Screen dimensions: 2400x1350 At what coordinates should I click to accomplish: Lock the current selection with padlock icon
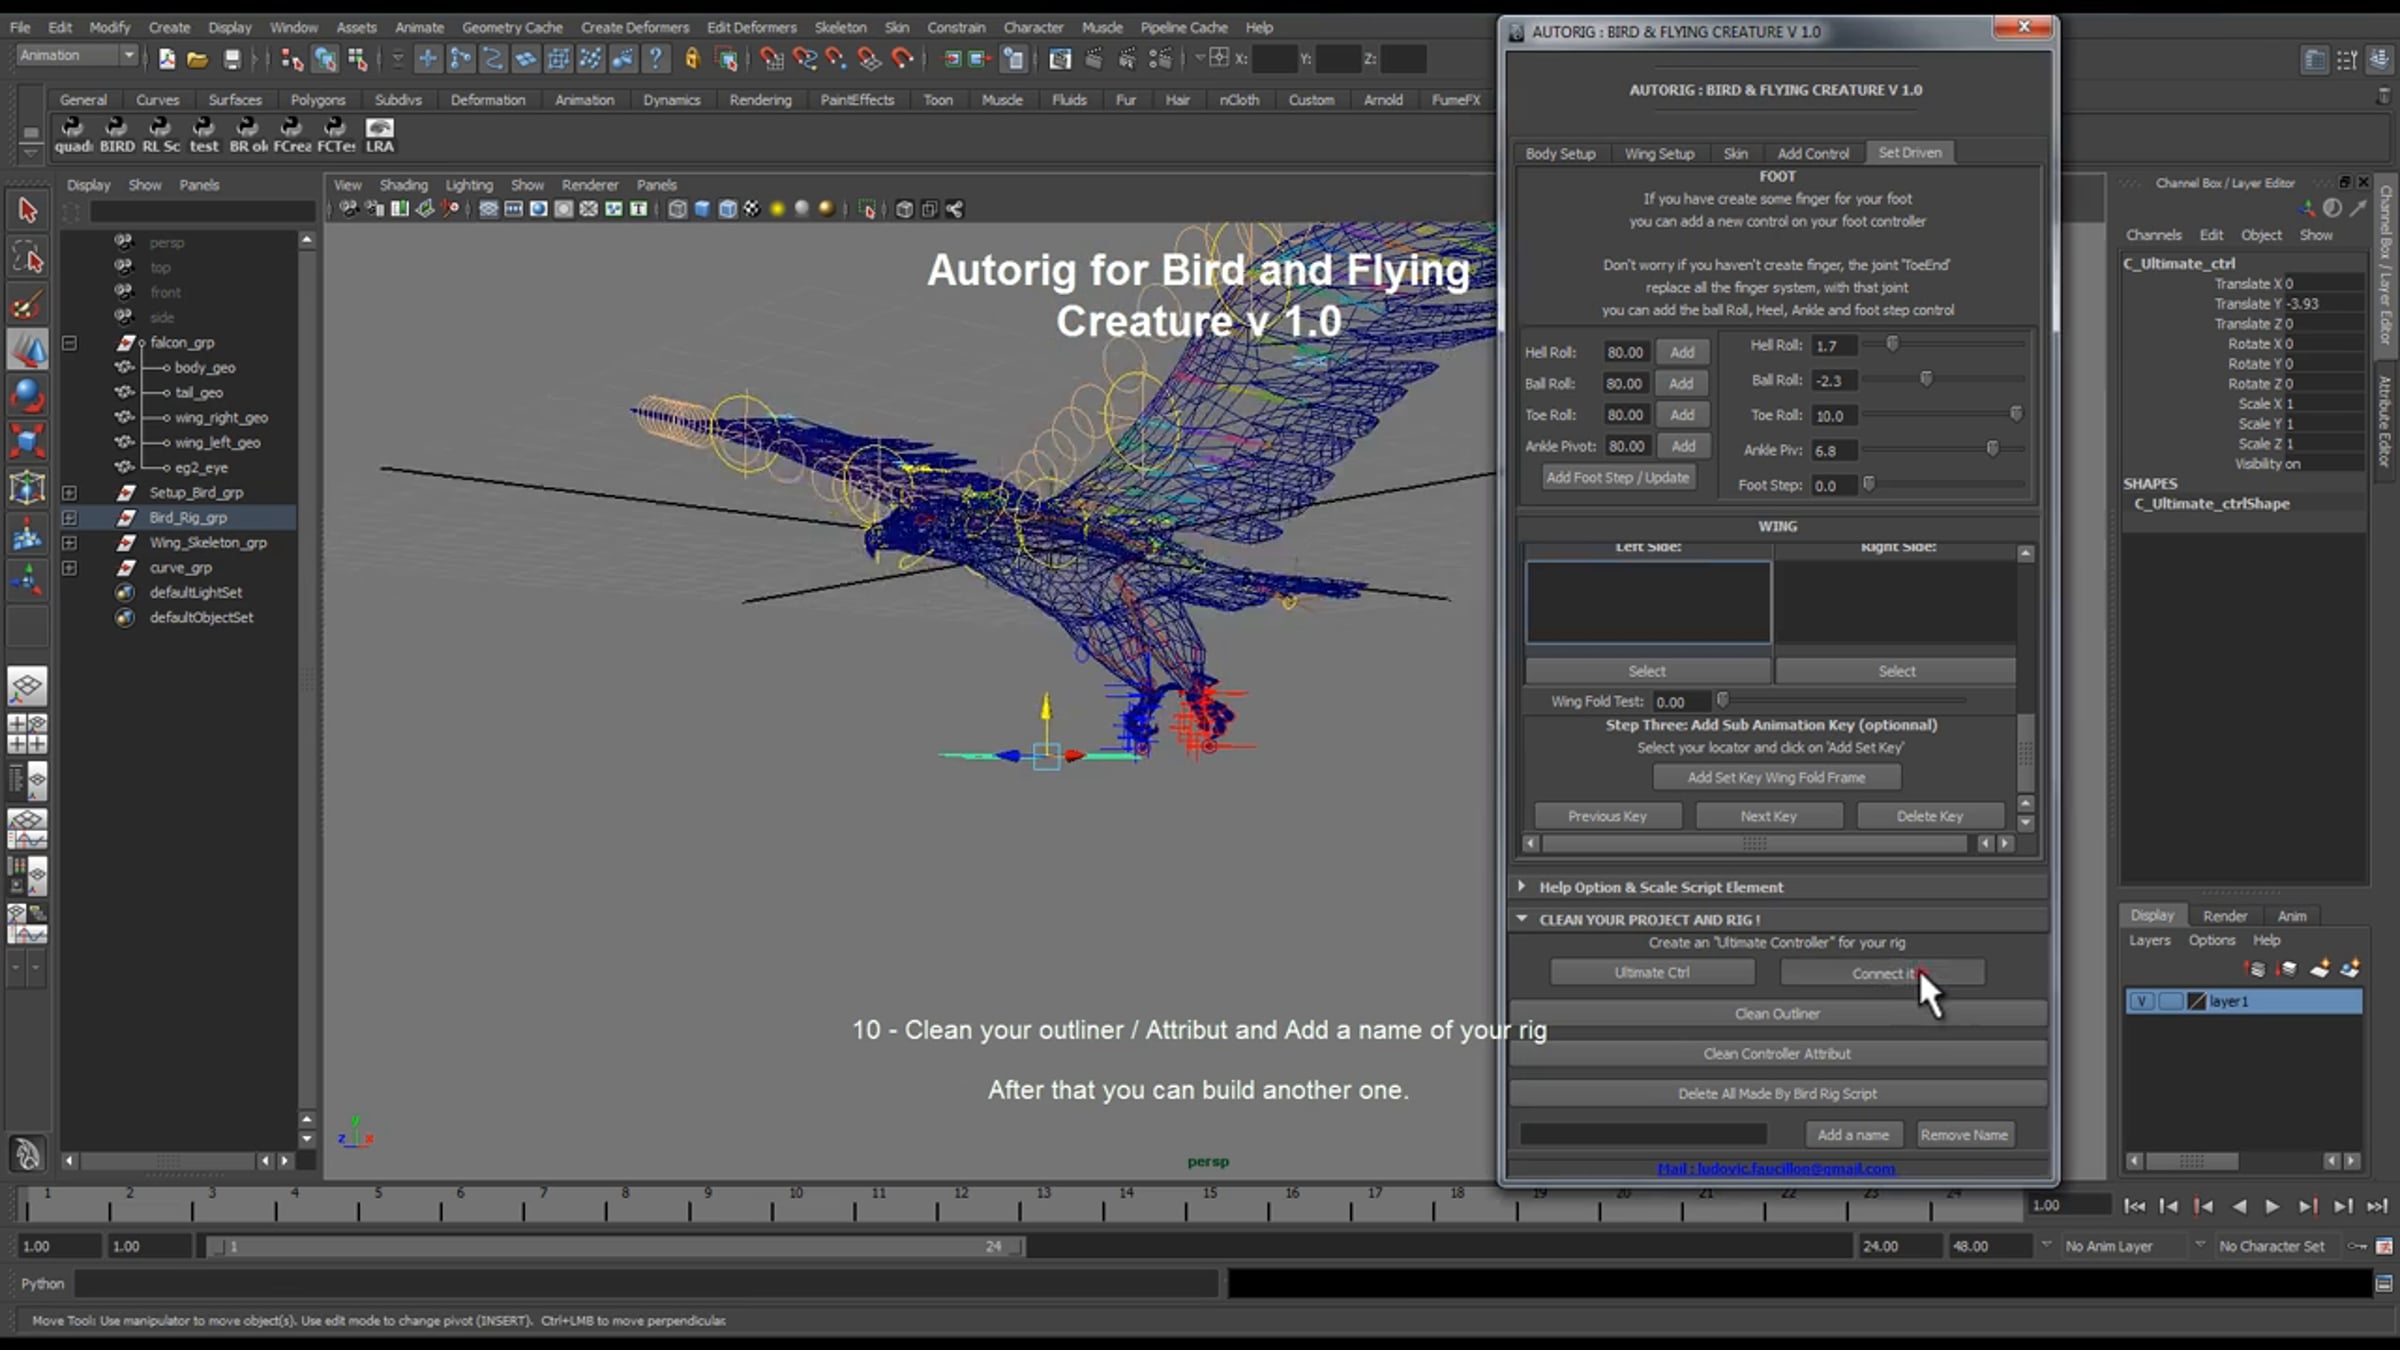[692, 59]
